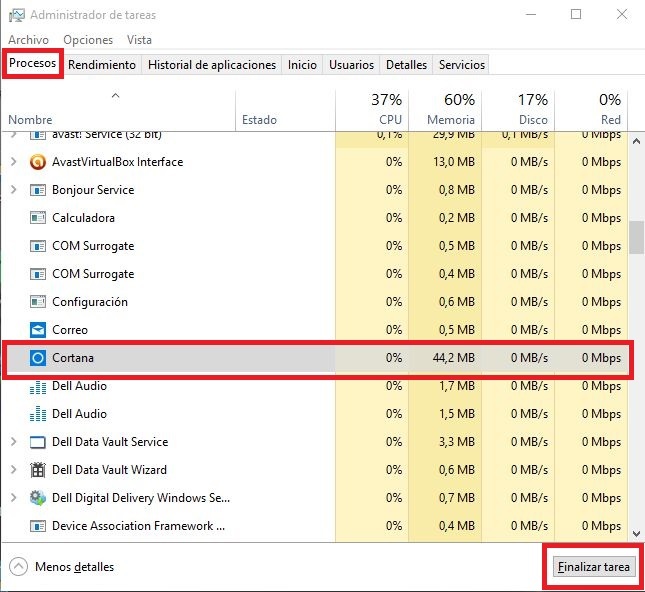Click the 0,8 MB memory value
The height and width of the screenshot is (592, 645).
457,190
